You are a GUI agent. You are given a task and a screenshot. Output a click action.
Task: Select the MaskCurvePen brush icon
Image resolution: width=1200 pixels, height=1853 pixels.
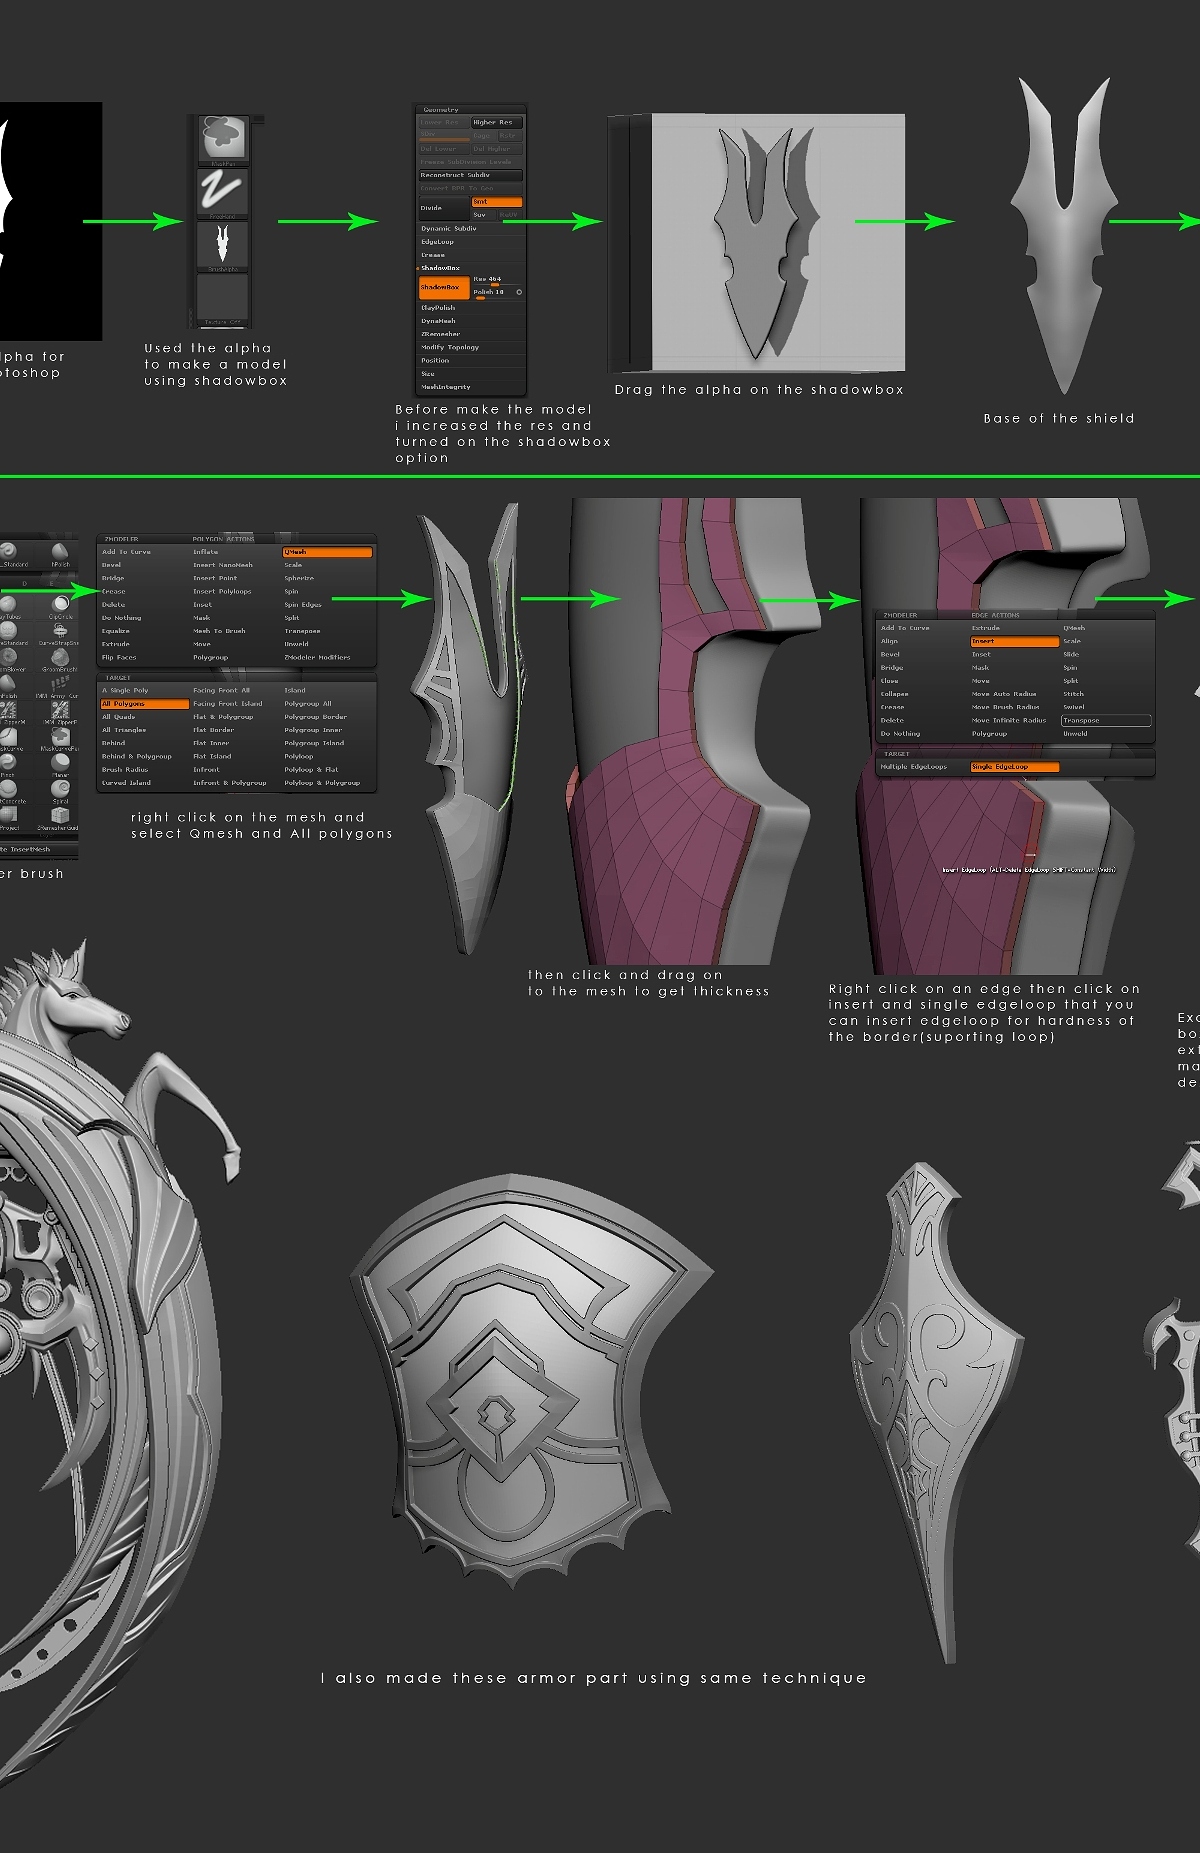(x=60, y=737)
